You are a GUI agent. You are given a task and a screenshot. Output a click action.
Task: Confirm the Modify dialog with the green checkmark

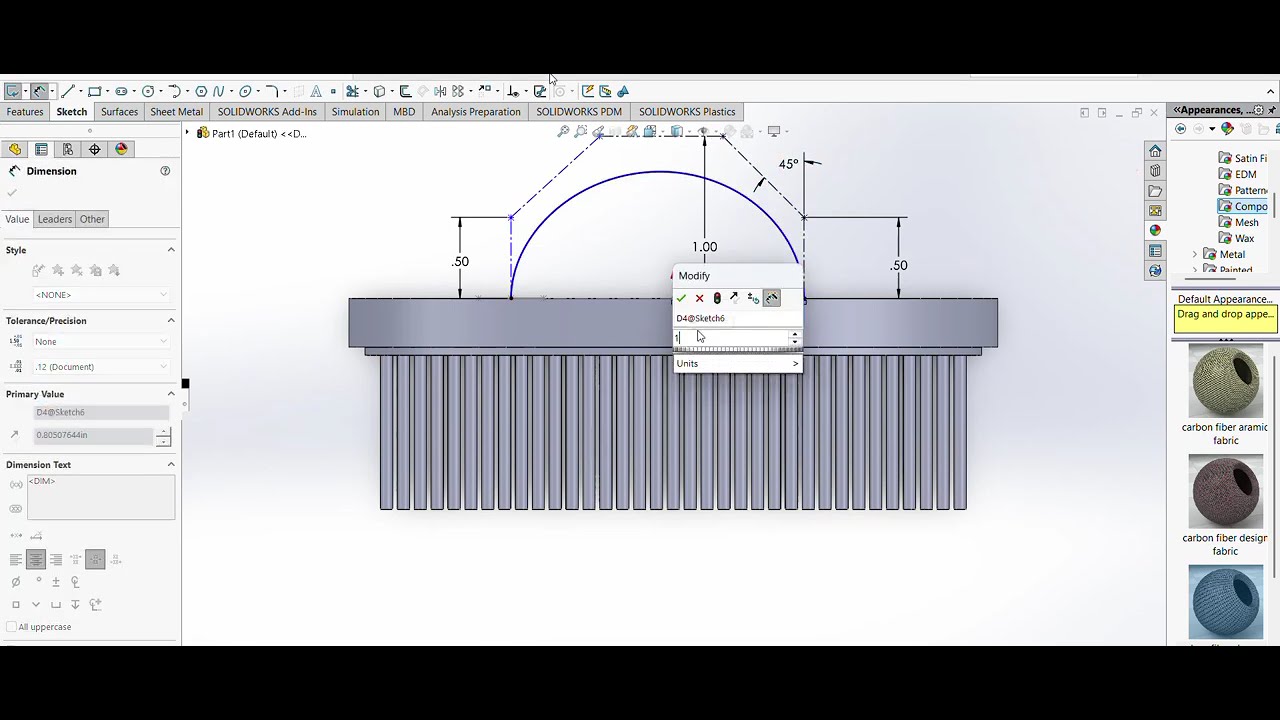pos(681,298)
